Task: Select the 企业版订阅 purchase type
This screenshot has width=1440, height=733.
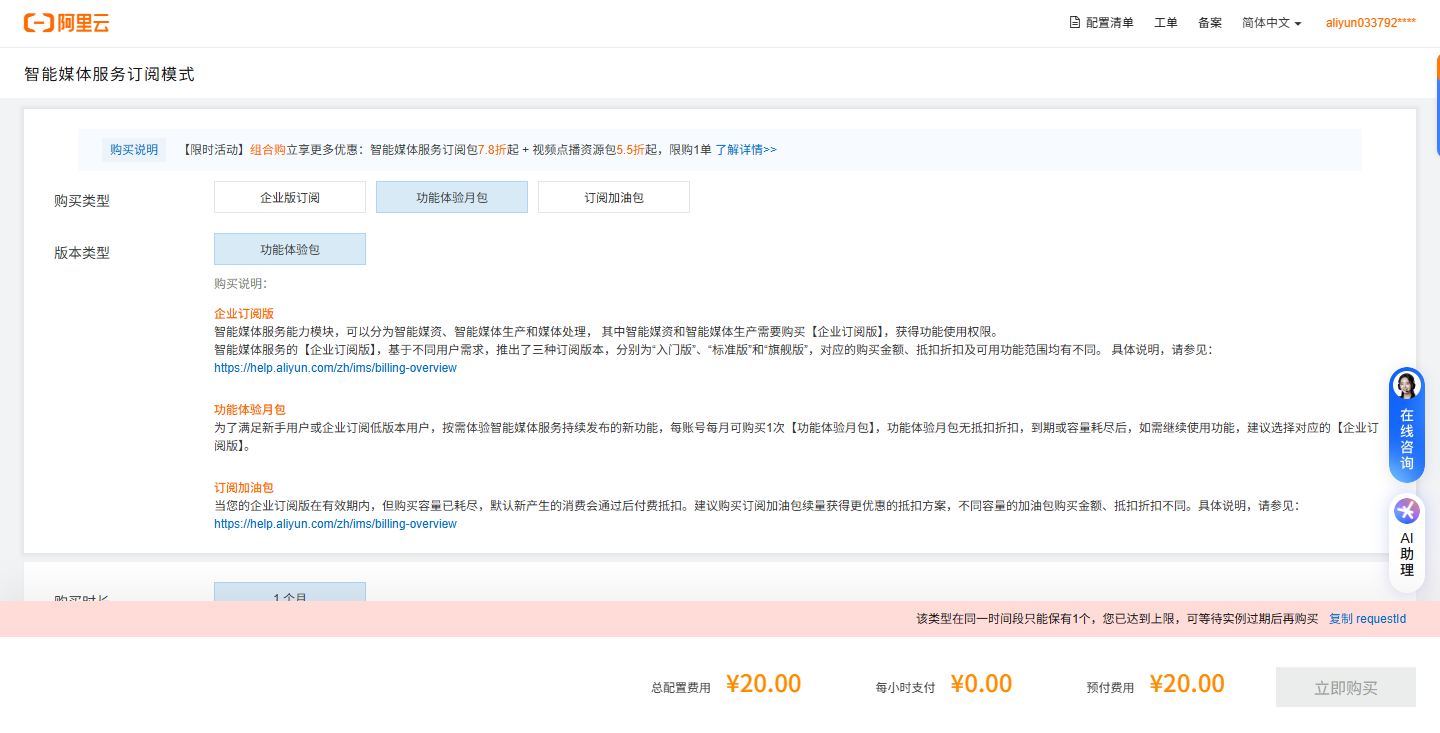Action: [x=290, y=197]
